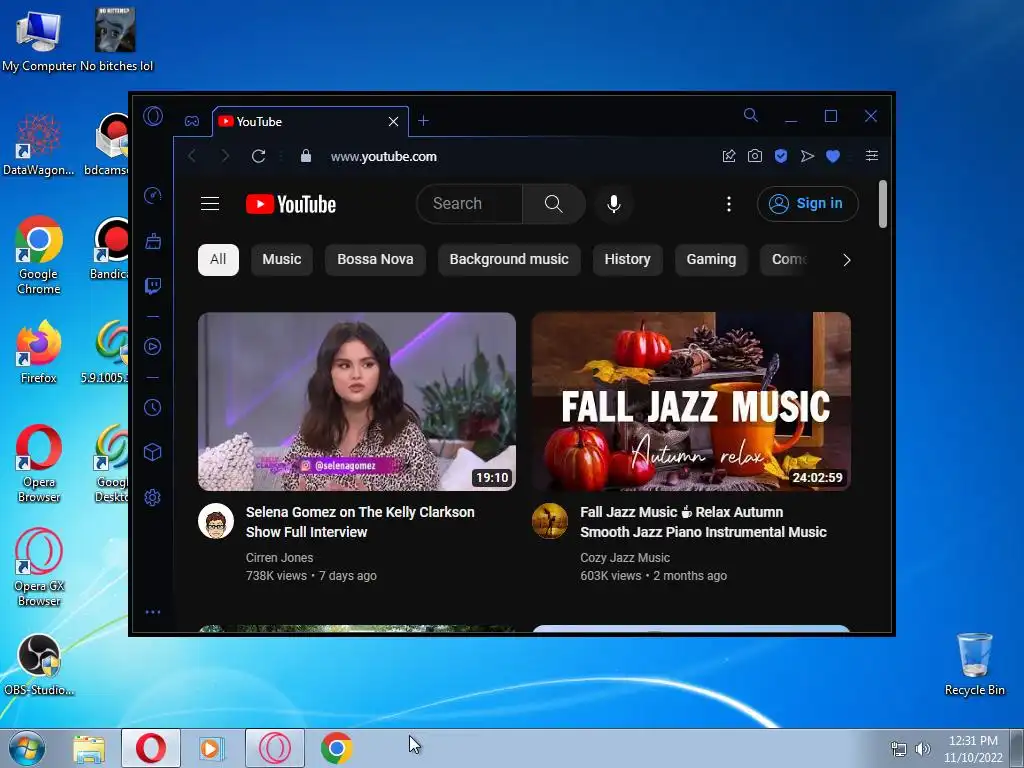Image resolution: width=1024 pixels, height=768 pixels.
Task: Select the Music filter chip
Action: [x=281, y=259]
